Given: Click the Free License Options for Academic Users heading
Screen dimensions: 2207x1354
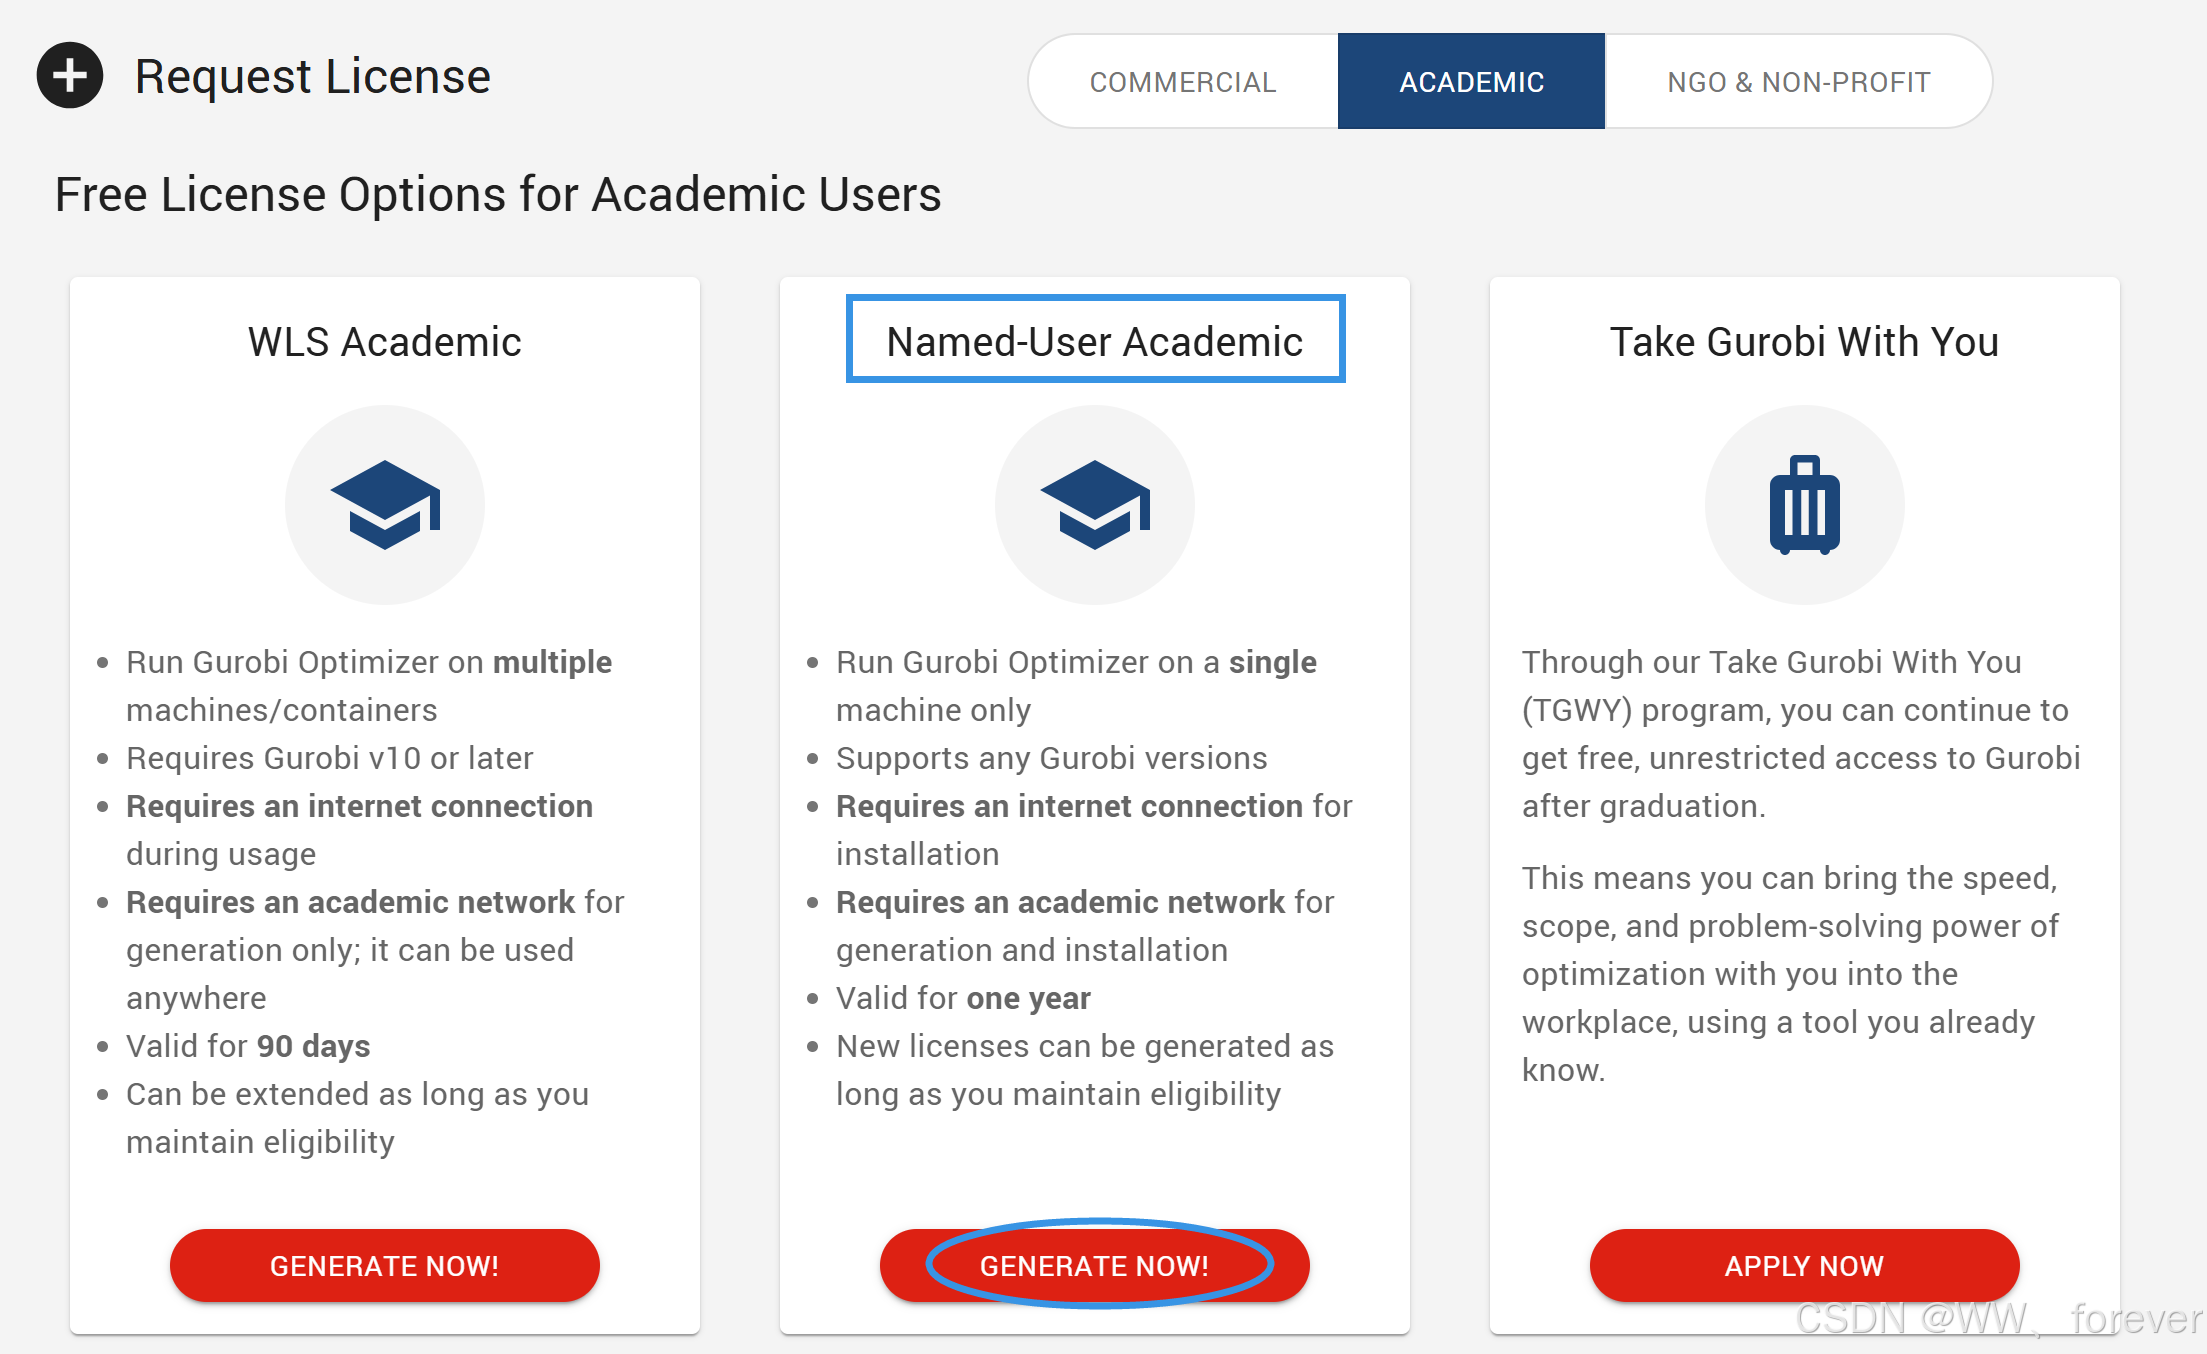Looking at the screenshot, I should pos(498,194).
